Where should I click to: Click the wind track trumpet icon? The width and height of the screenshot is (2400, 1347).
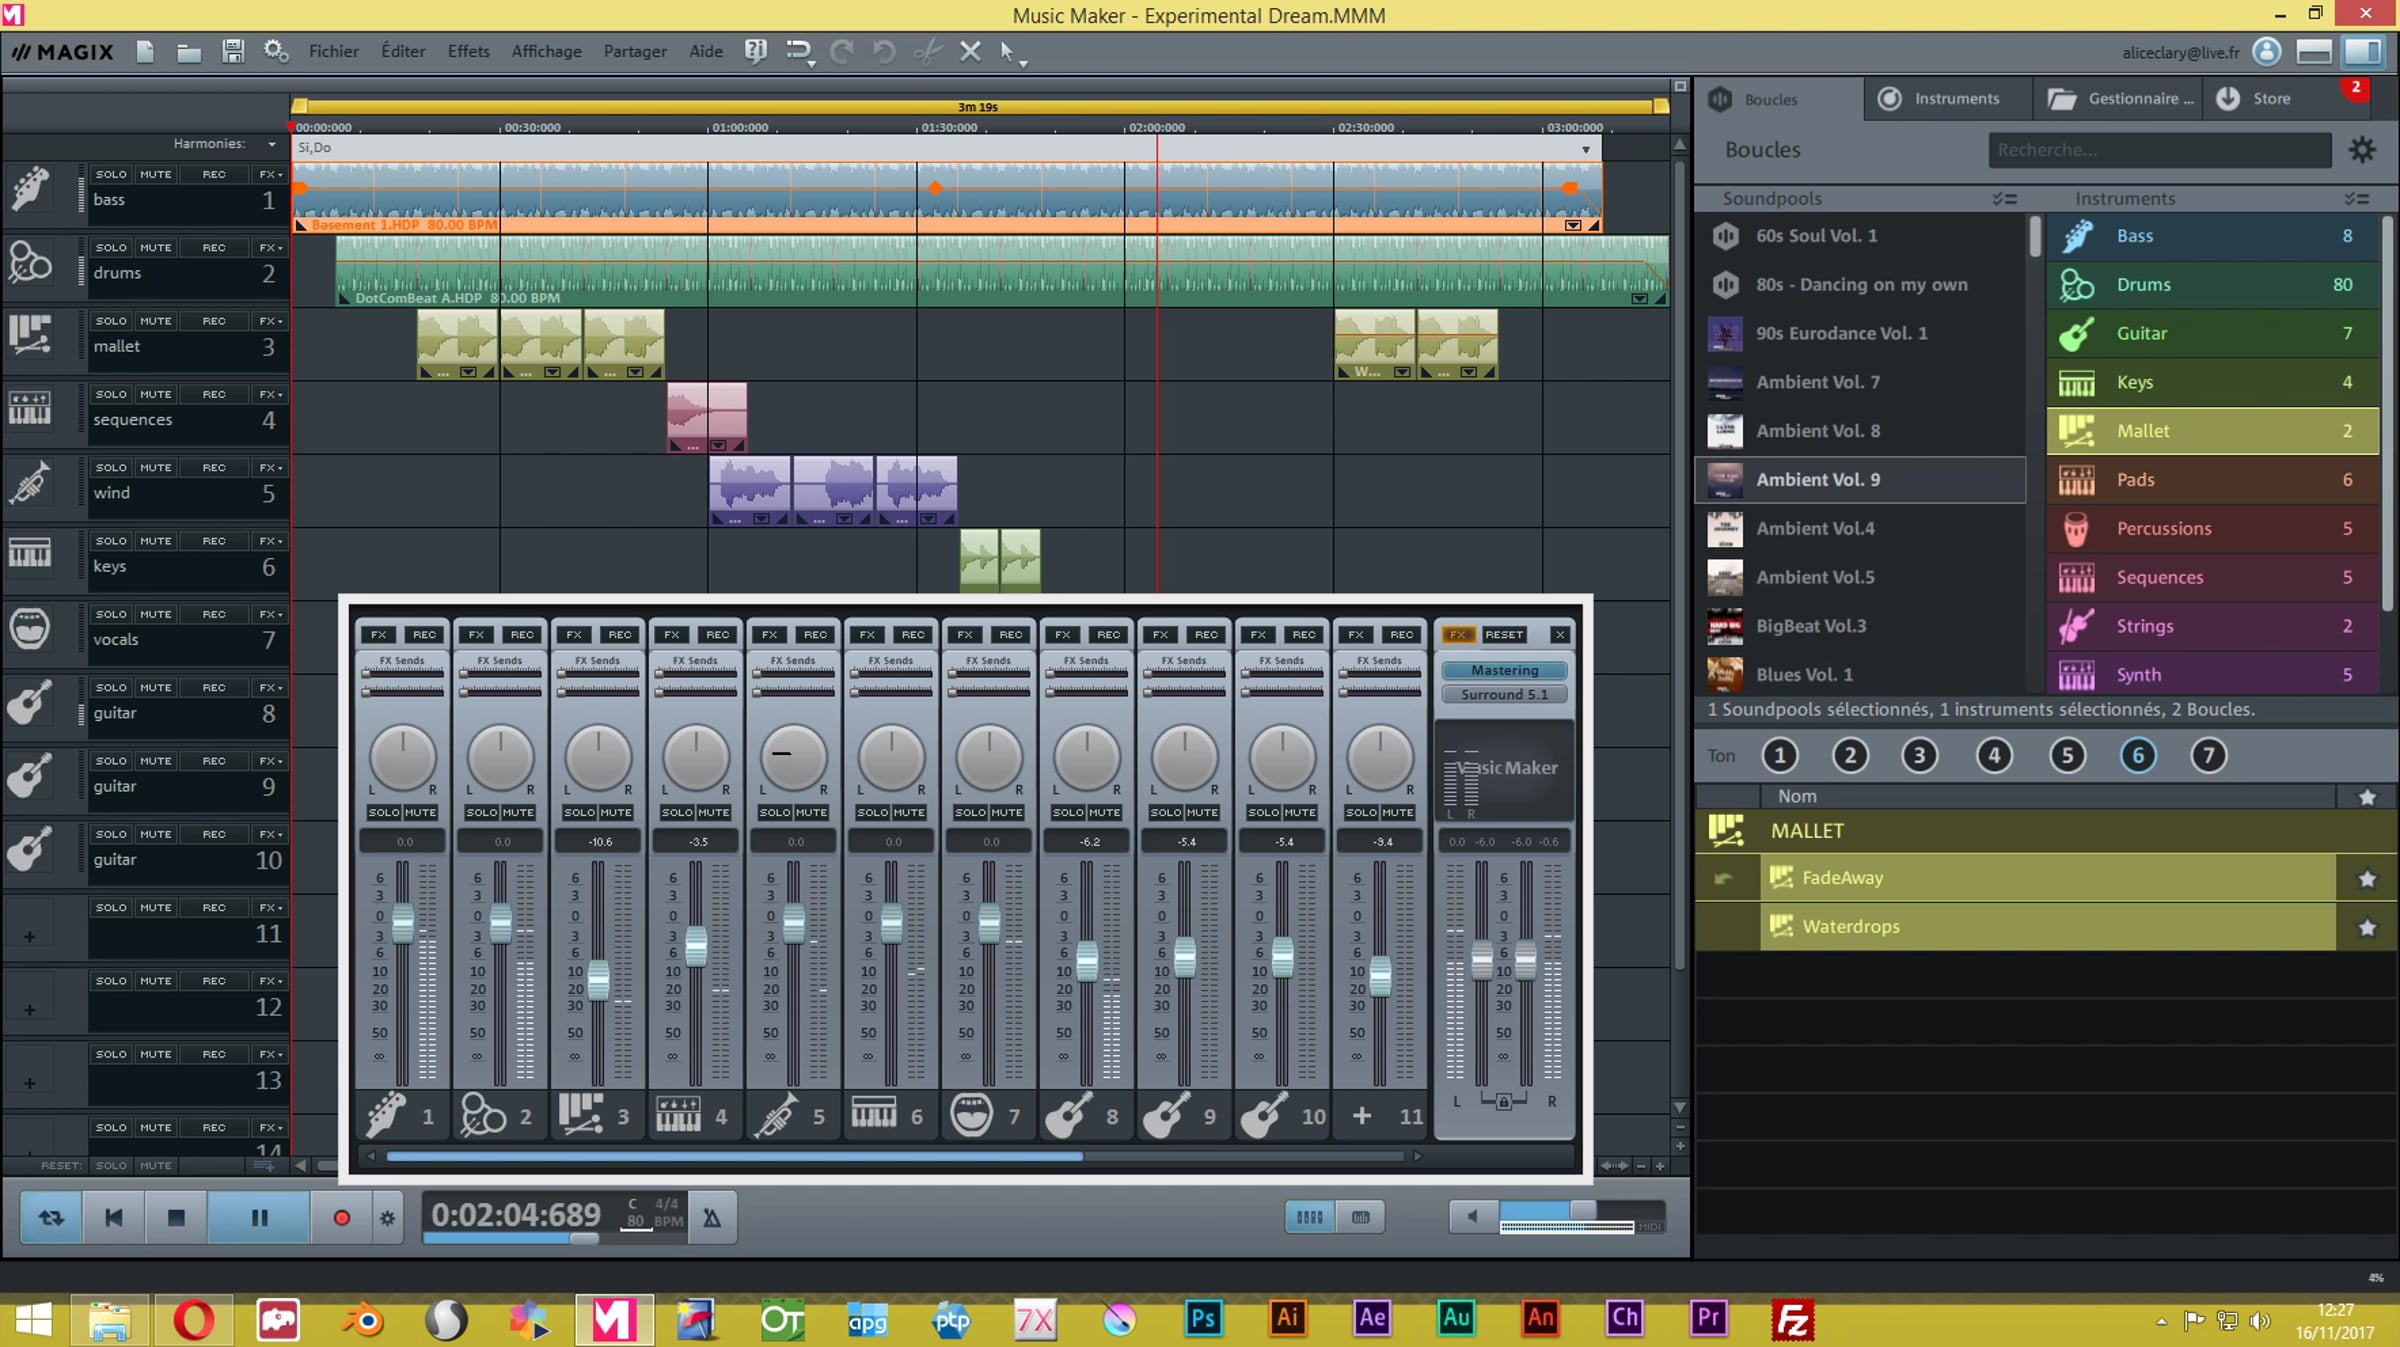30,482
